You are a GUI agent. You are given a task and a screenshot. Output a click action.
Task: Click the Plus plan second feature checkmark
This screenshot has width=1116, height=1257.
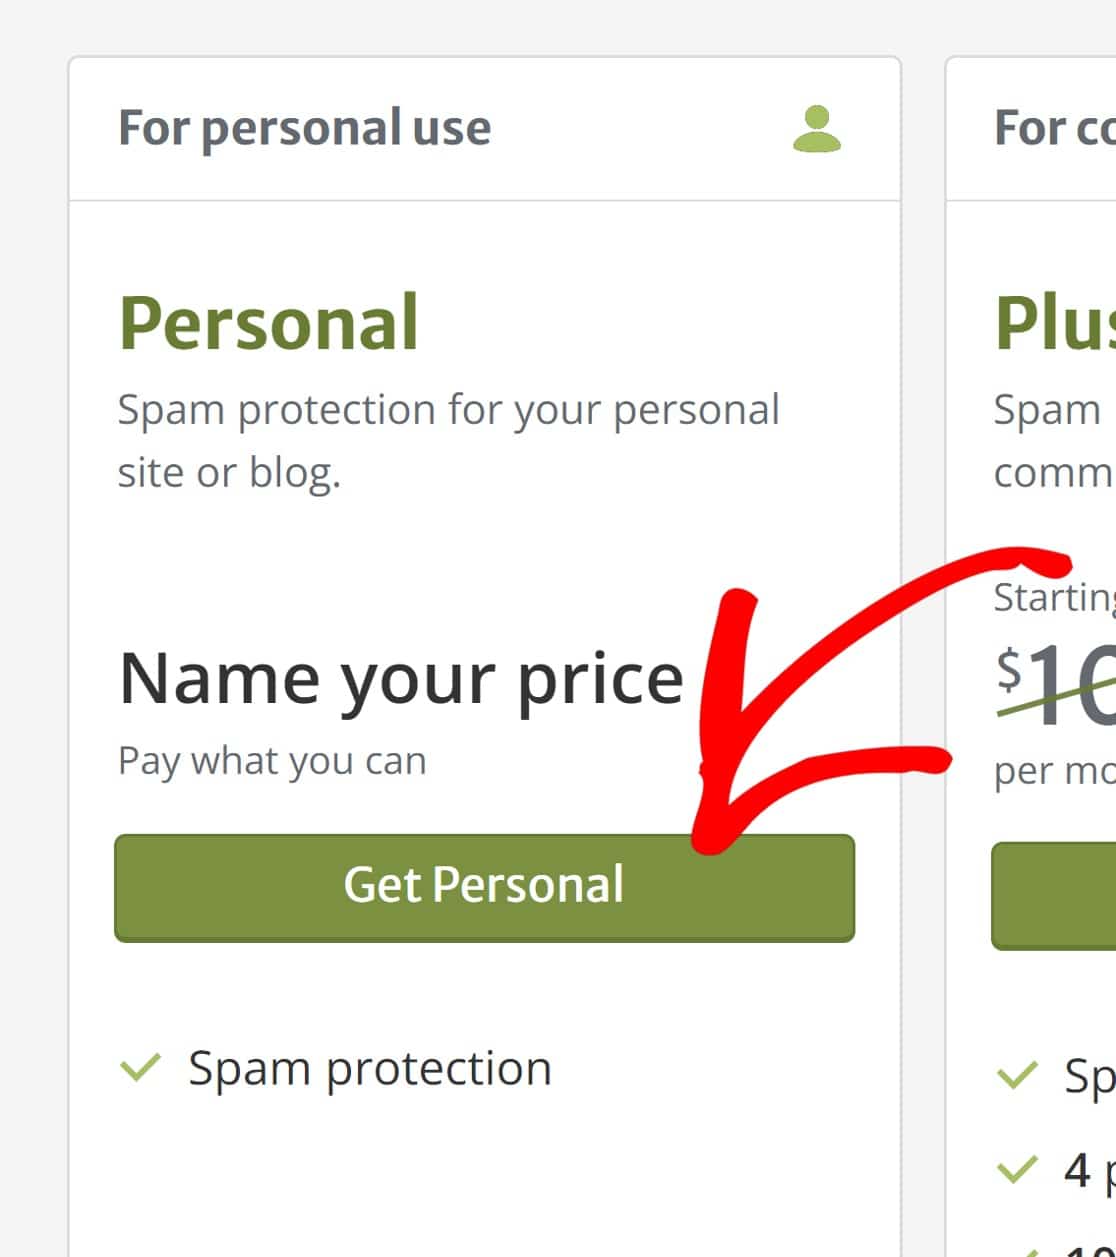tap(1018, 1168)
